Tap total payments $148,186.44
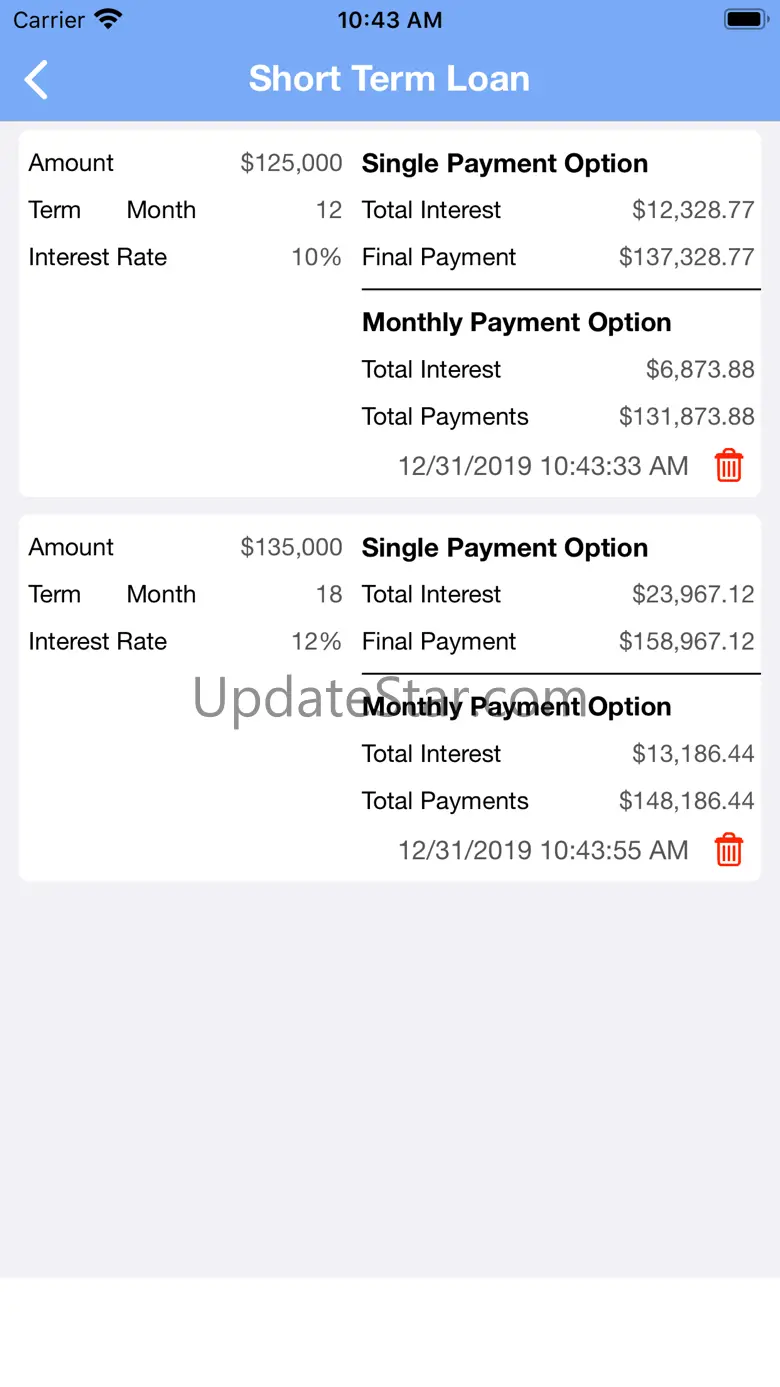The height and width of the screenshot is (1387, 780). click(686, 800)
